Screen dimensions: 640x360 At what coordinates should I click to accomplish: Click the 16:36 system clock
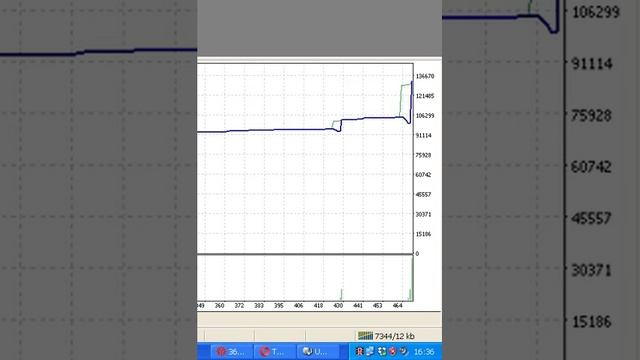[424, 352]
